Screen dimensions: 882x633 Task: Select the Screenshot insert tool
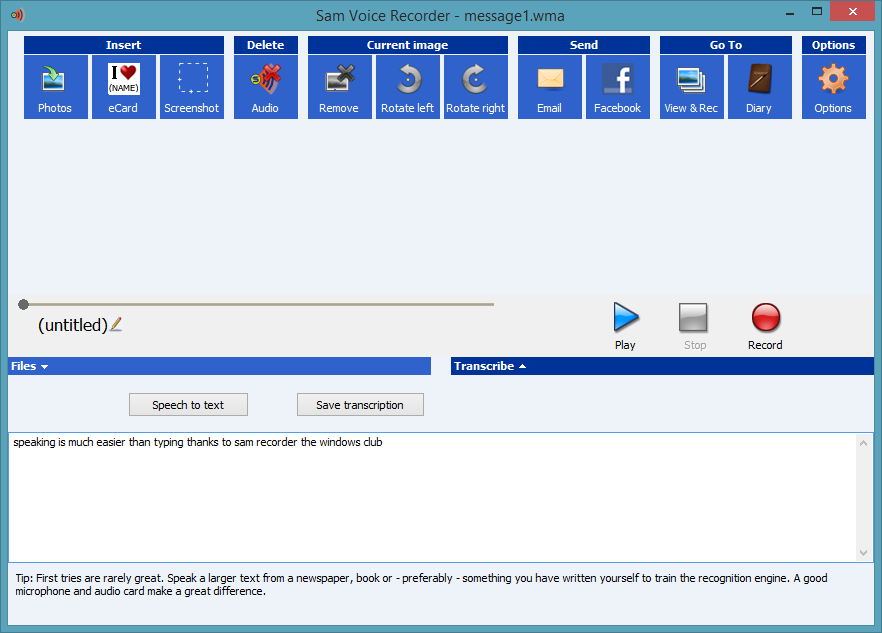[x=192, y=87]
